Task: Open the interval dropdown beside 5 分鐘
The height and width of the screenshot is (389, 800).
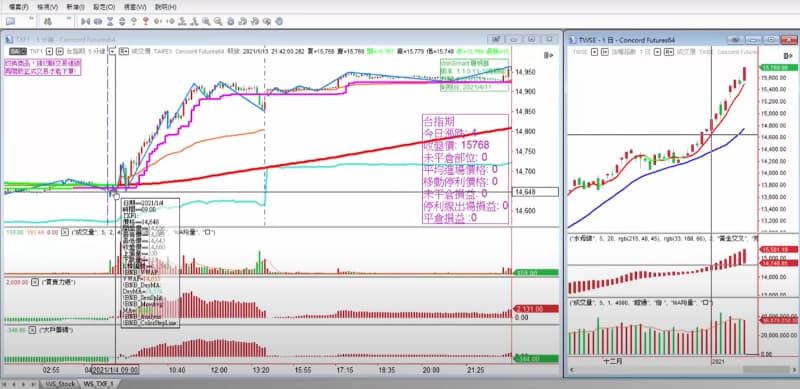Action: coord(112,51)
